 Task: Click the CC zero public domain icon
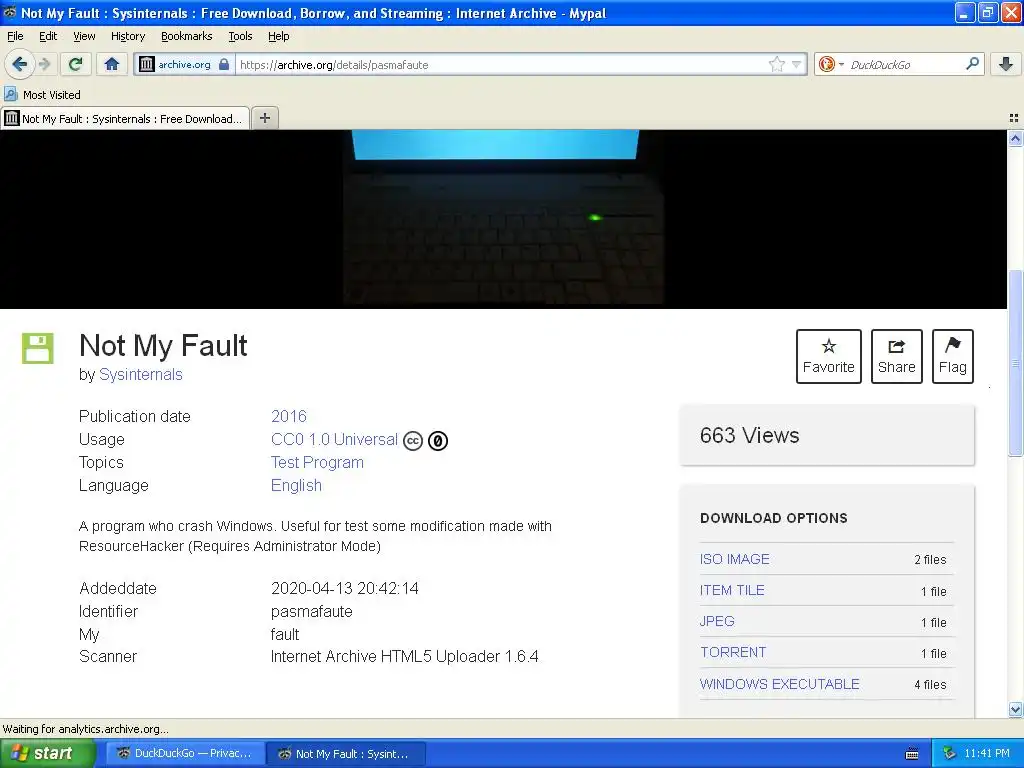pyautogui.click(x=438, y=441)
